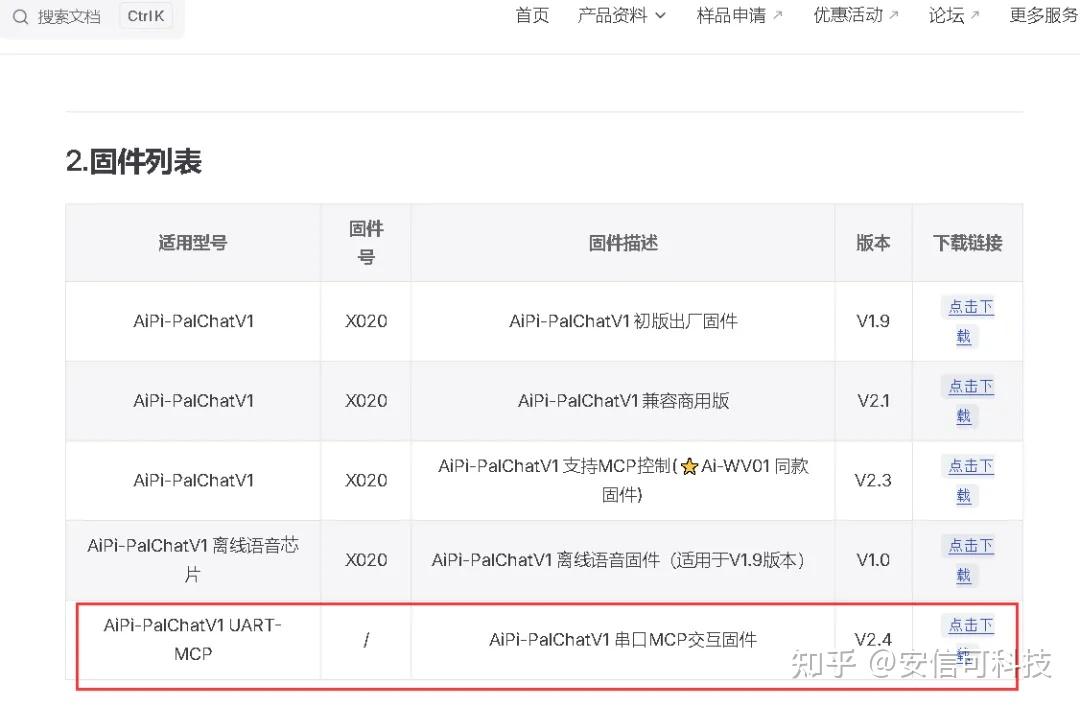Screen dimensions: 1080x708
Task: Click external-link arrow beside 样品申请
Action: tap(778, 14)
